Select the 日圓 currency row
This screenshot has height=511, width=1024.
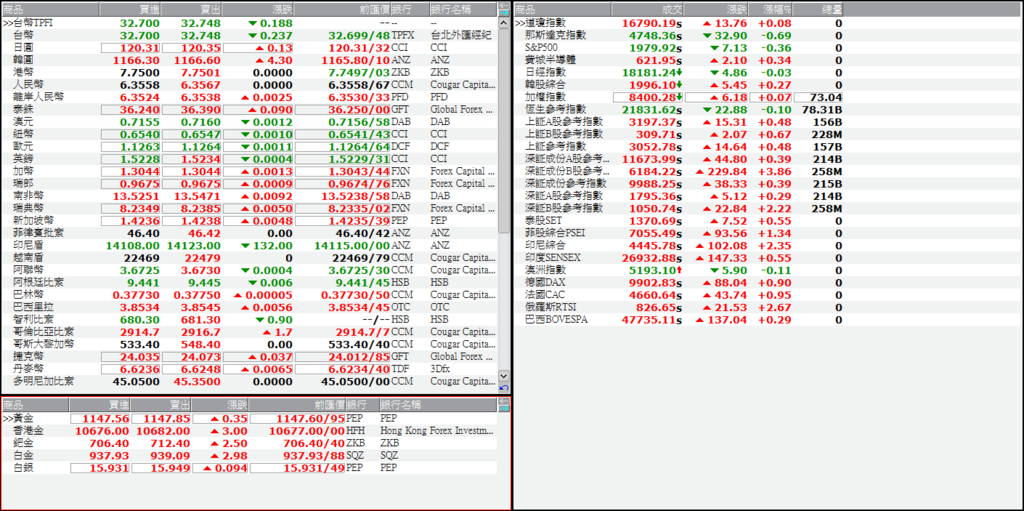(x=249, y=48)
